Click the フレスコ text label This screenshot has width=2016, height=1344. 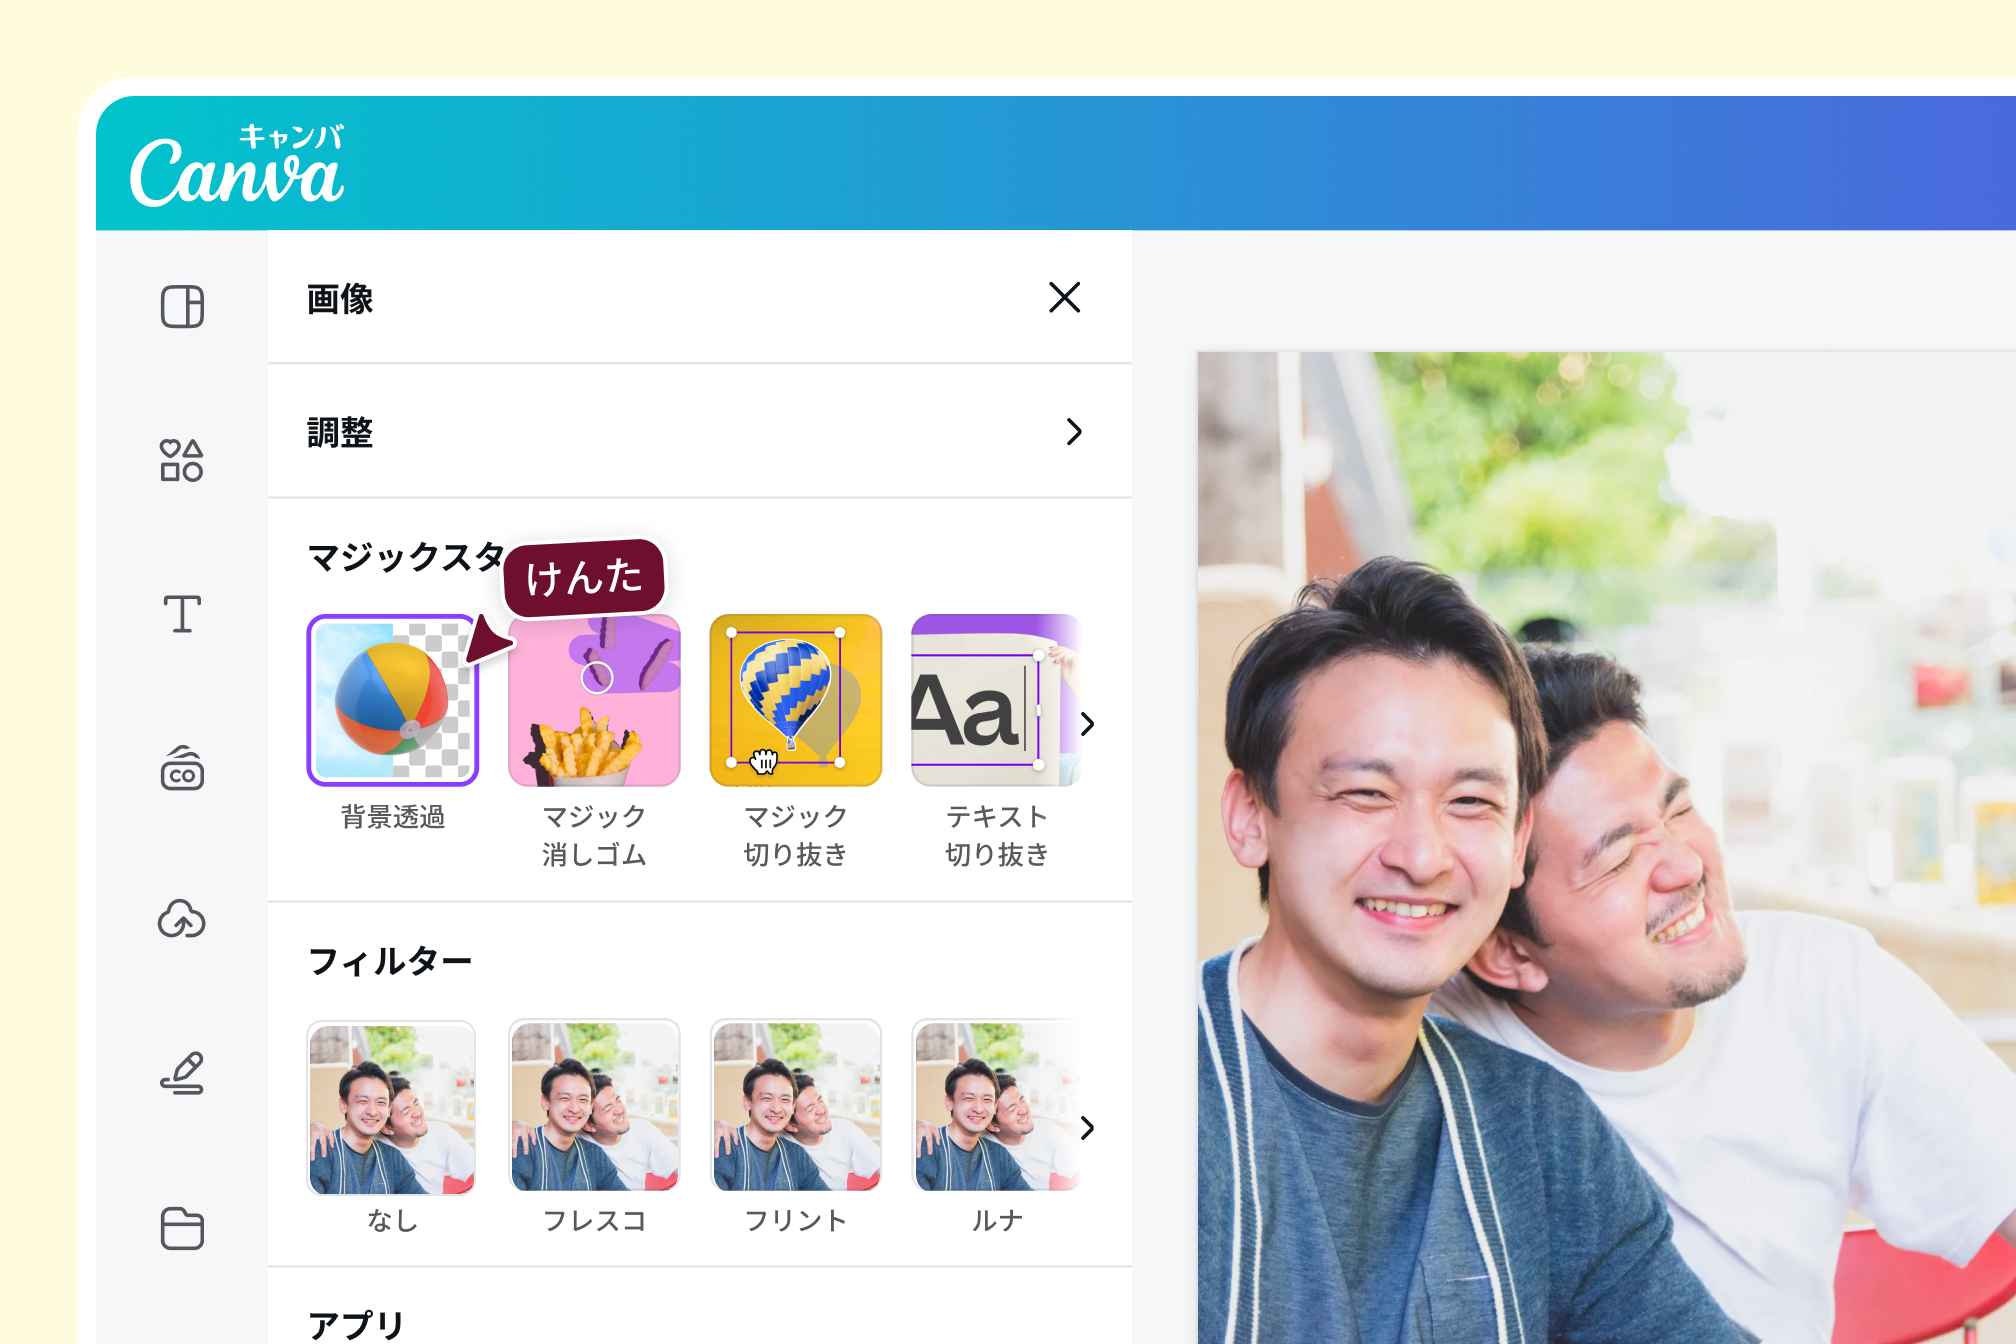[595, 1221]
